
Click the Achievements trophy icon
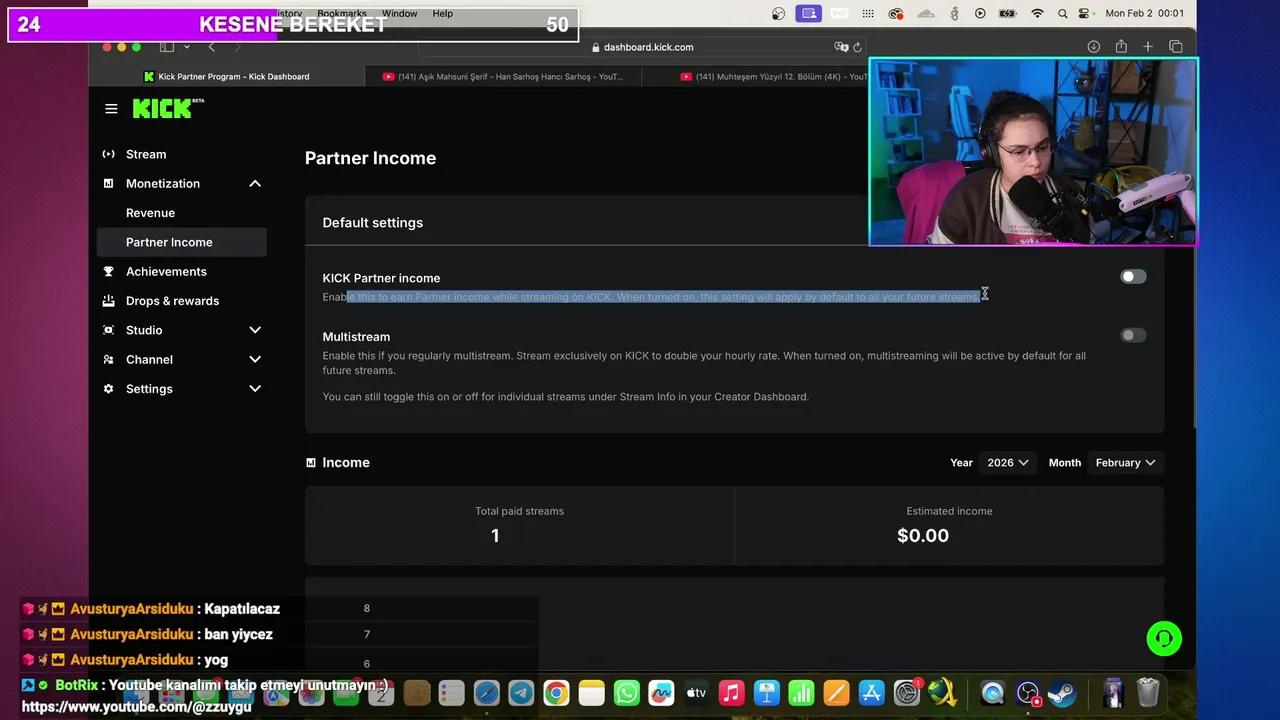tap(108, 272)
